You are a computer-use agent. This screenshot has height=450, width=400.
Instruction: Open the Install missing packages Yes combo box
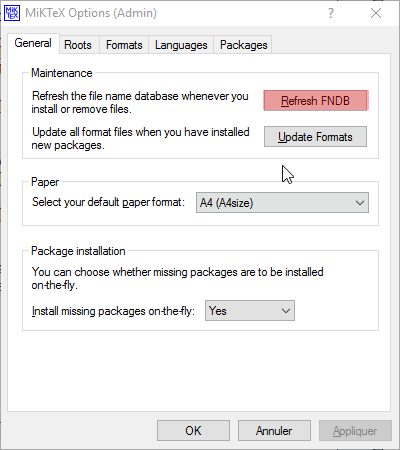(x=250, y=311)
